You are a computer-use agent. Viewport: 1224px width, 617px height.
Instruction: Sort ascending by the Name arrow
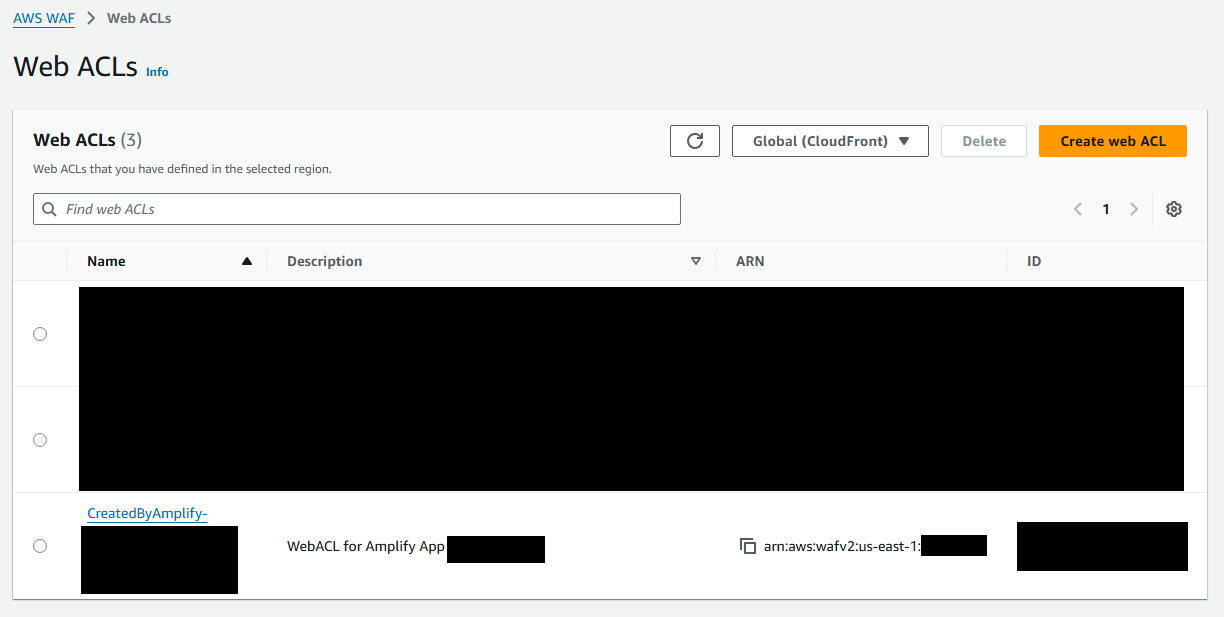pyautogui.click(x=247, y=261)
